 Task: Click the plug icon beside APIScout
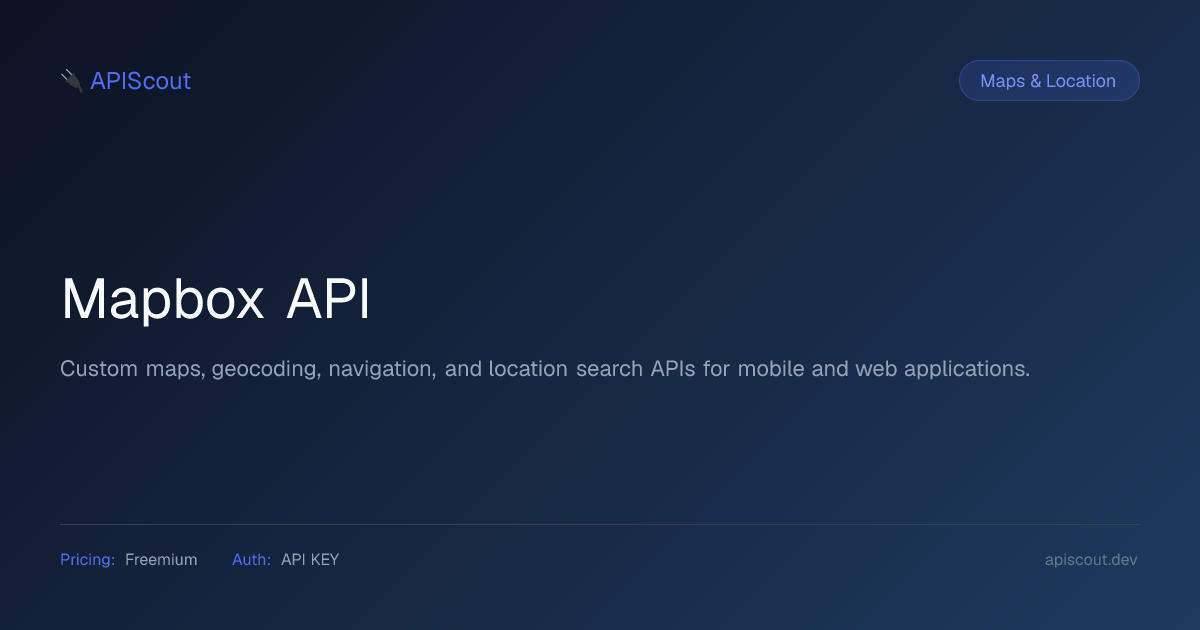click(71, 81)
